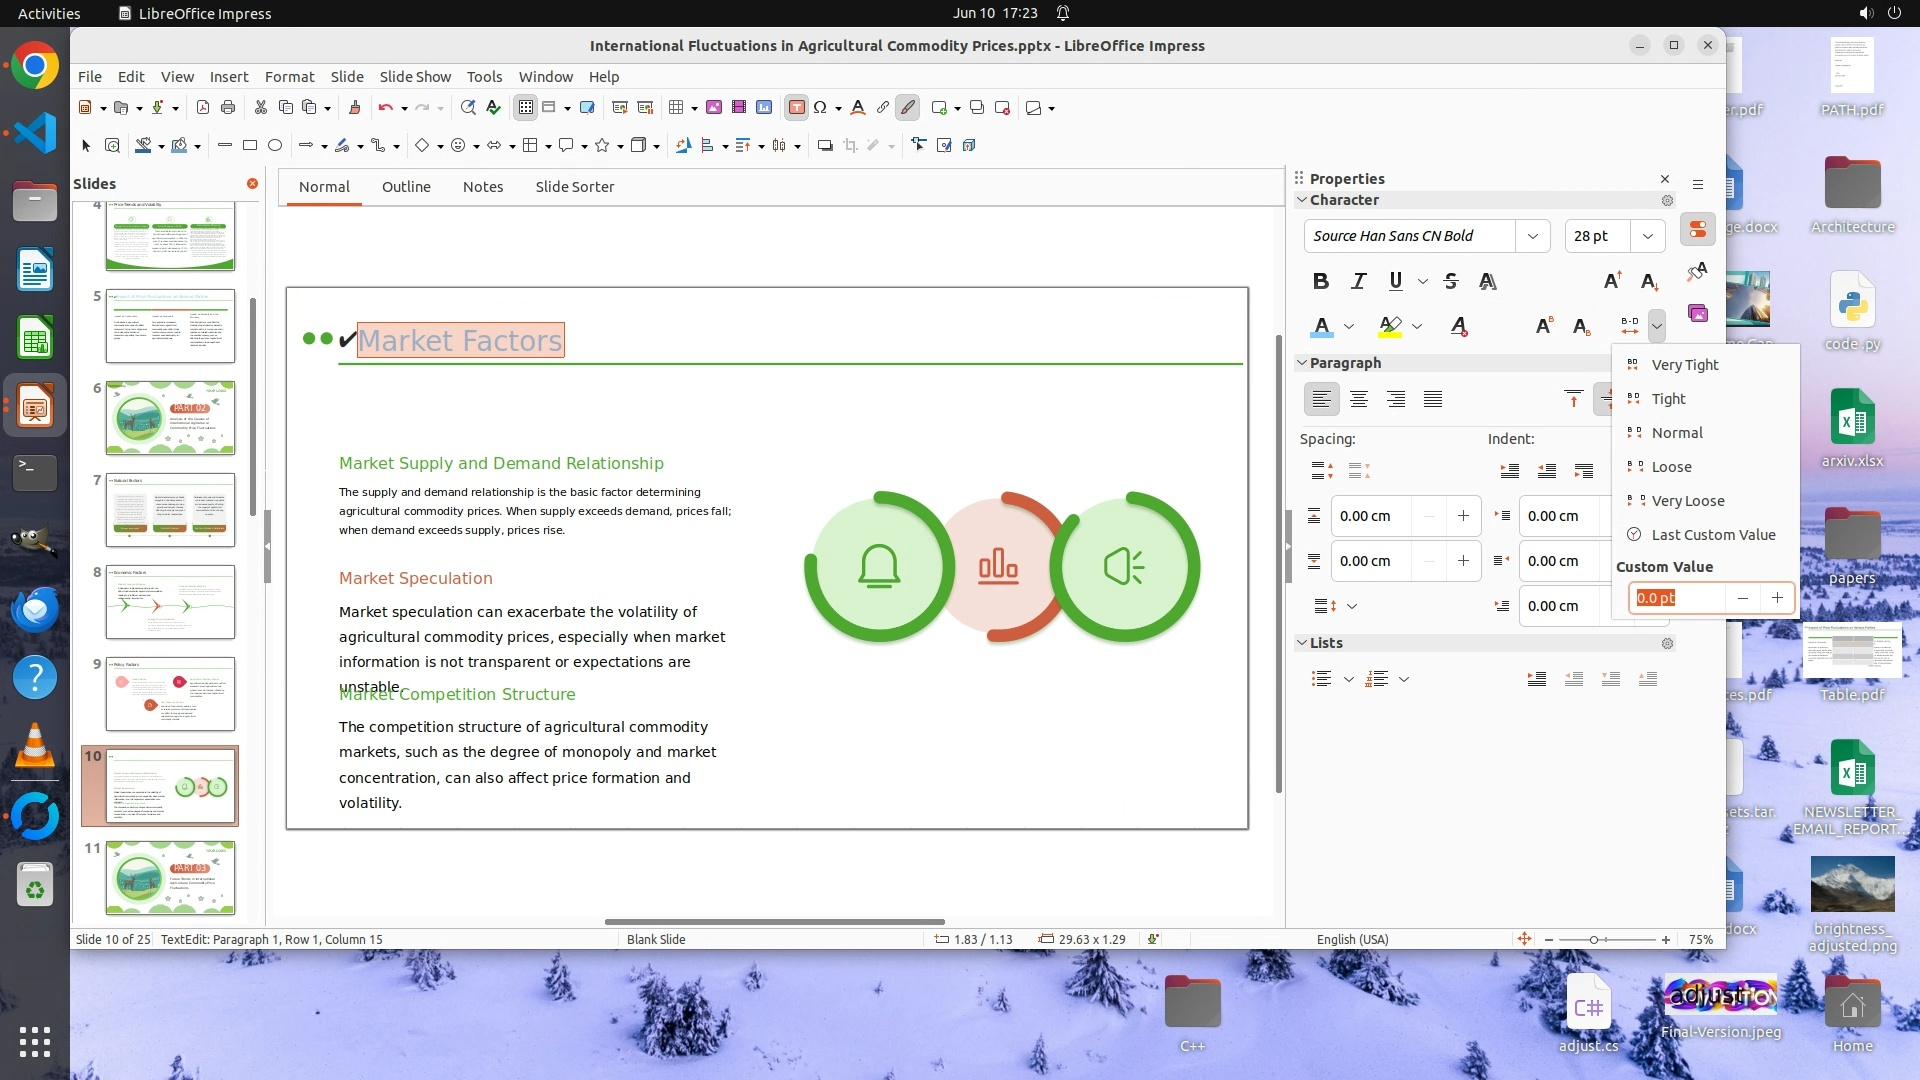Screen dimensions: 1920x1080
Task: Open the font size dropdown
Action: pyautogui.click(x=1647, y=236)
